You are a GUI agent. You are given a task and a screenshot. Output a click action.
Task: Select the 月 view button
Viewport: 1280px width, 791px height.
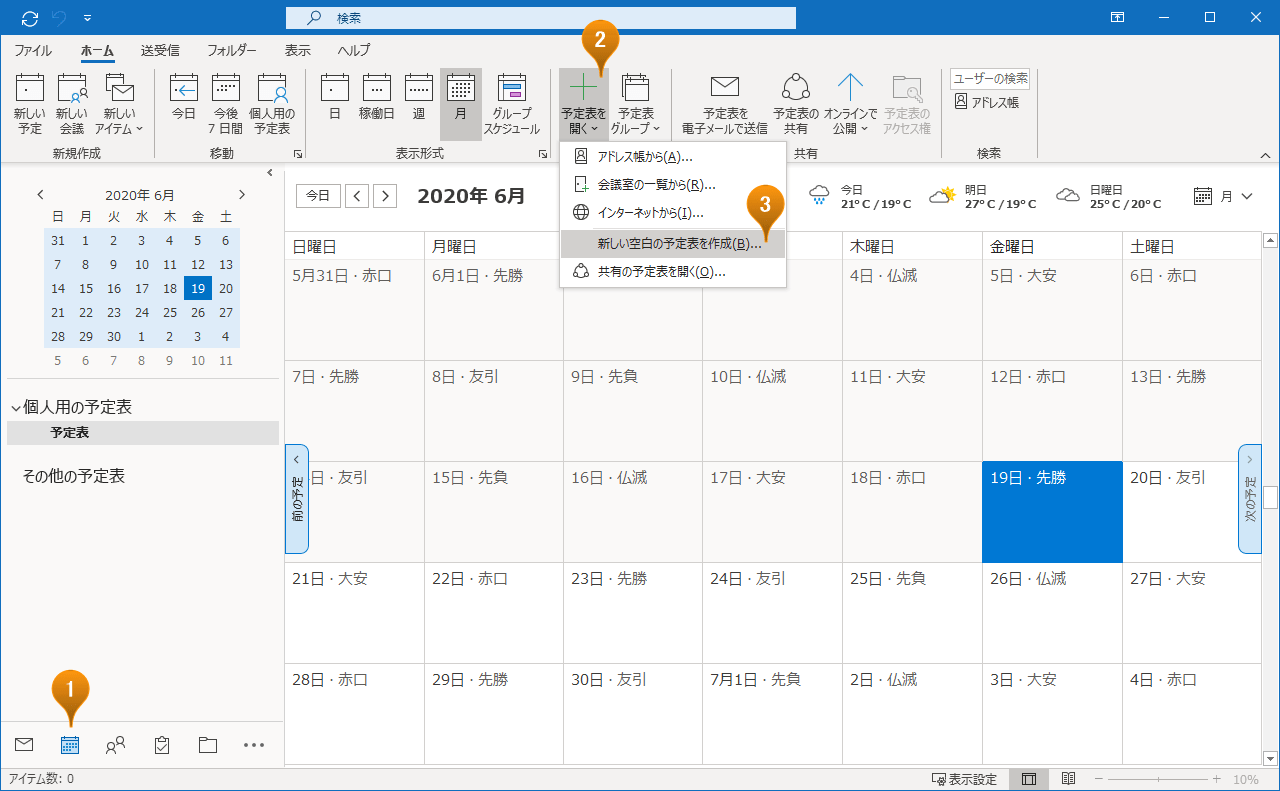[x=461, y=104]
